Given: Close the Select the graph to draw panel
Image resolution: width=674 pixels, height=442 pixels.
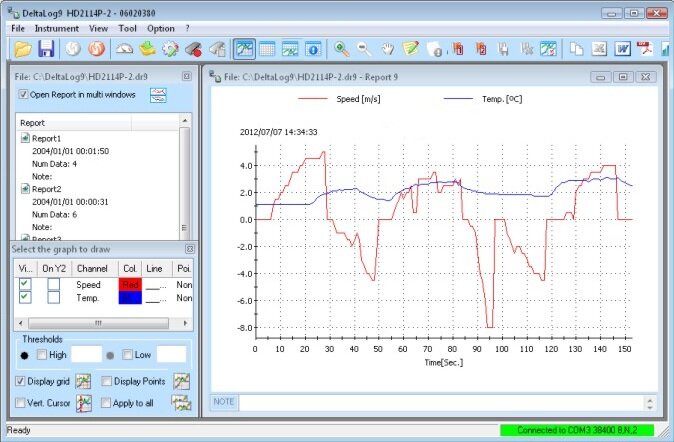Looking at the screenshot, I should click(190, 249).
